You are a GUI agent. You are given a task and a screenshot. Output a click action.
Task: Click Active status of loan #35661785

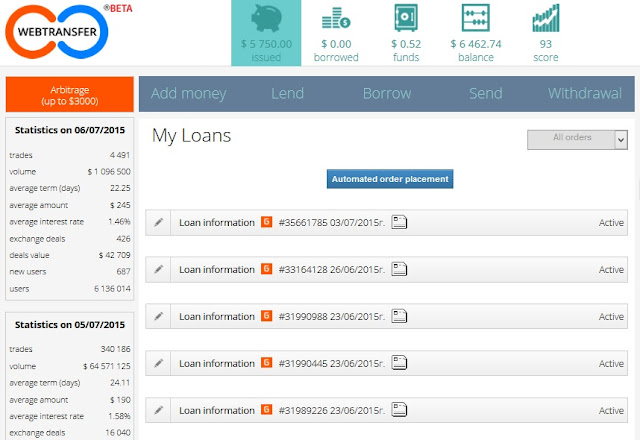611,222
